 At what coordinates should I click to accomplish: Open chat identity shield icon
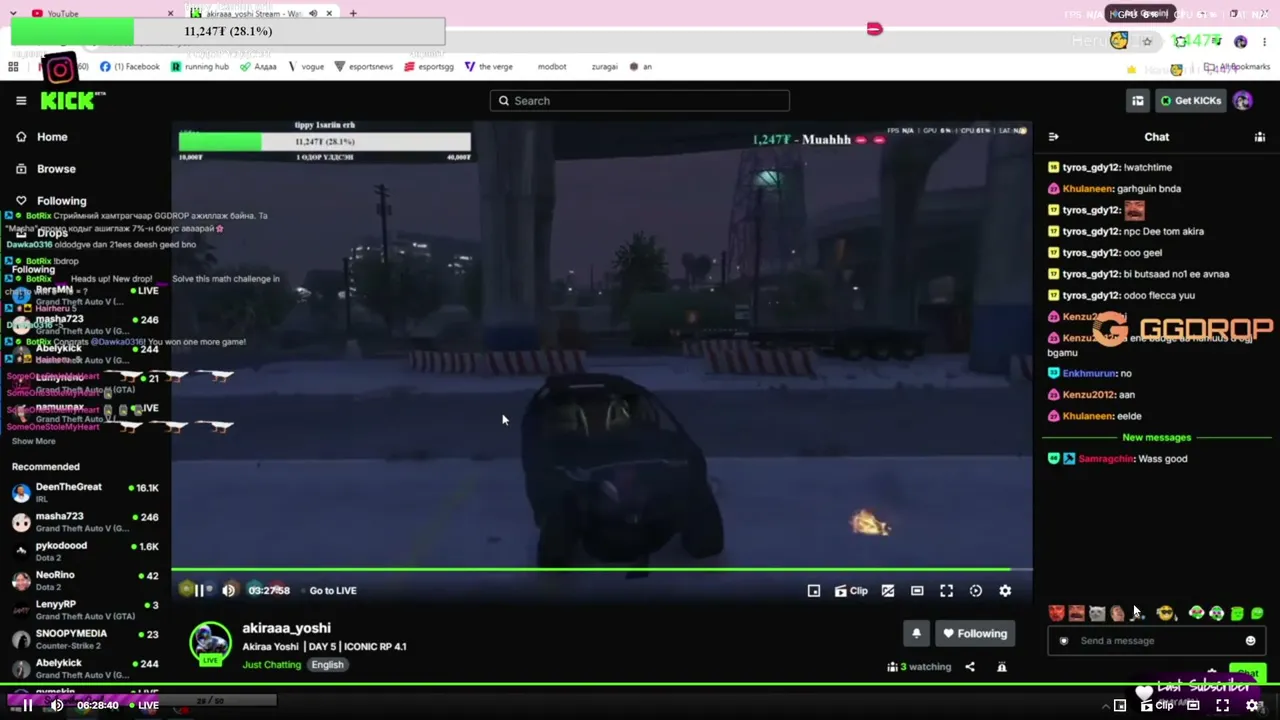pos(1064,641)
